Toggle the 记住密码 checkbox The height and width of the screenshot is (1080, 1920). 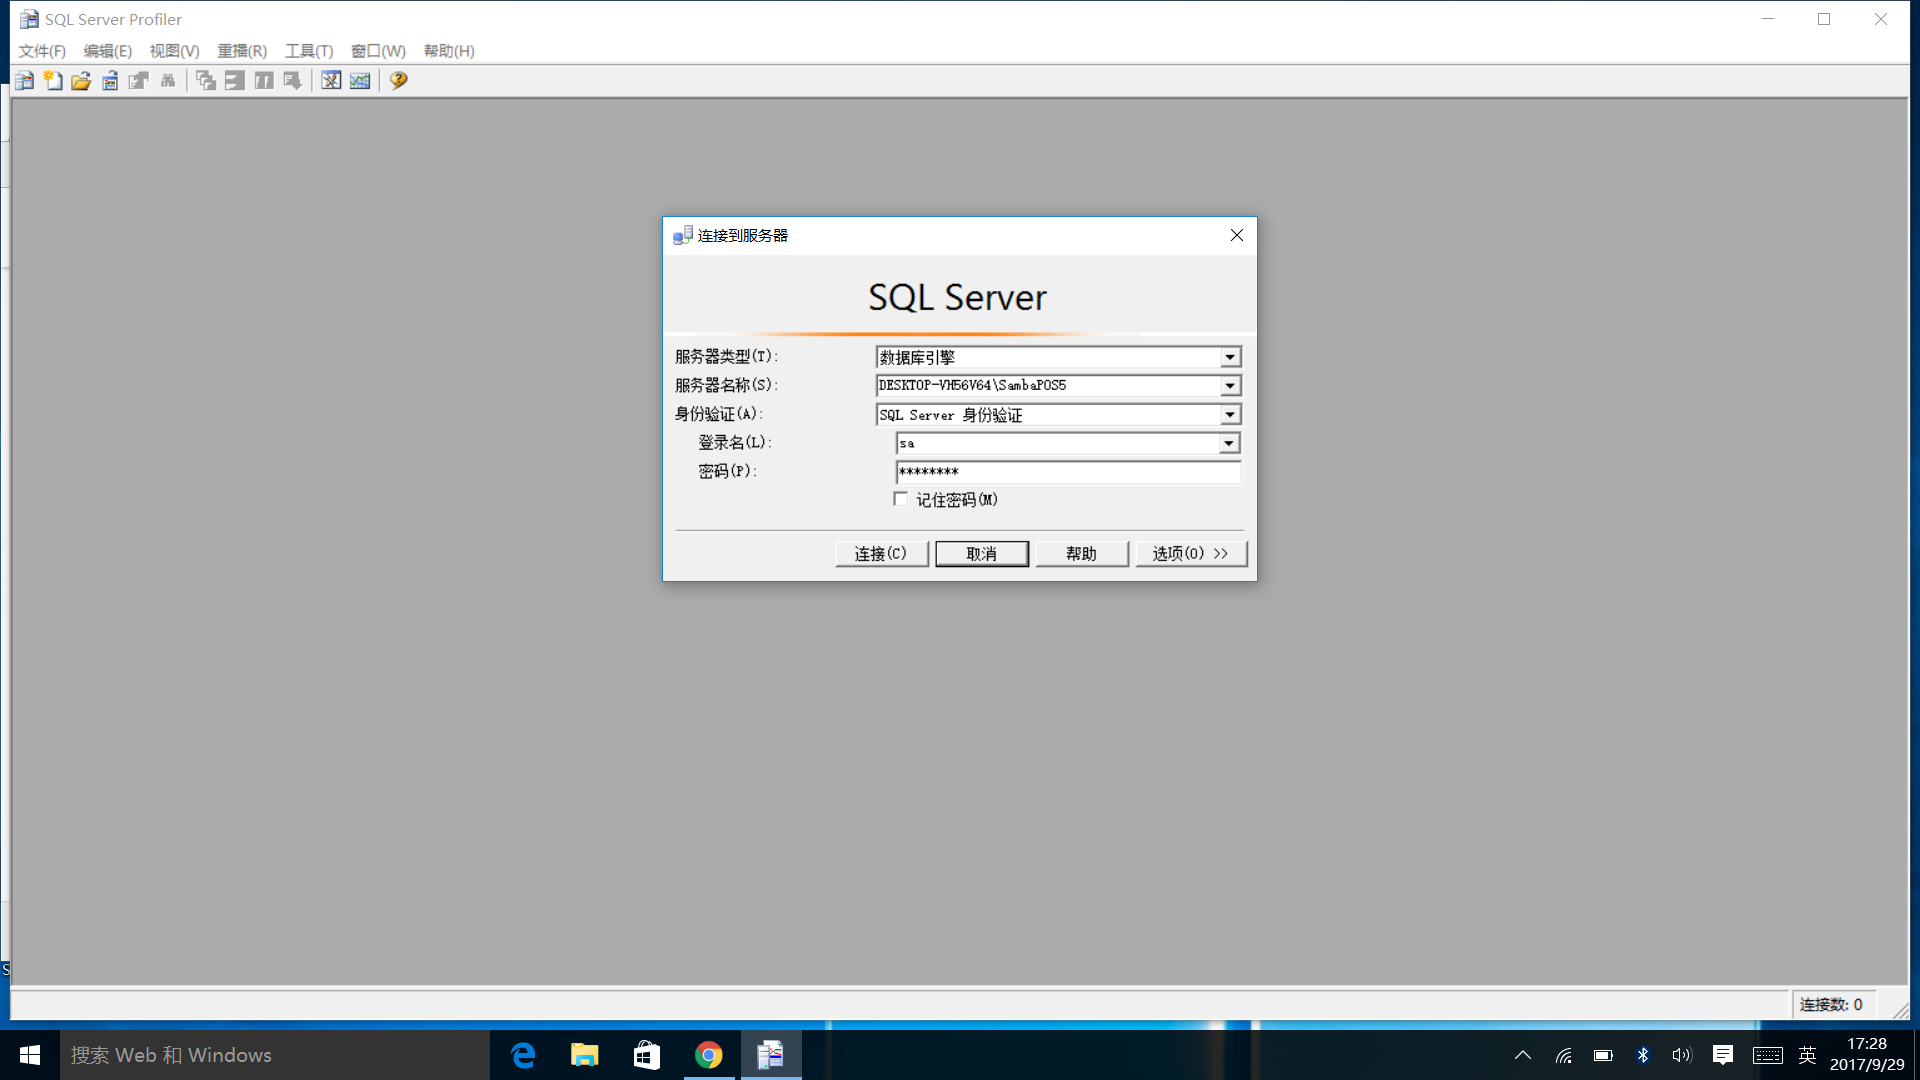[901, 499]
